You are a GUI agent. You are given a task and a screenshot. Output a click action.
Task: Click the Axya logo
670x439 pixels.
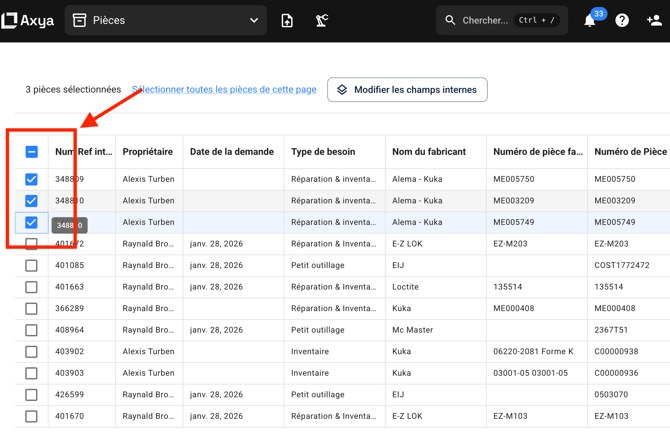click(28, 20)
